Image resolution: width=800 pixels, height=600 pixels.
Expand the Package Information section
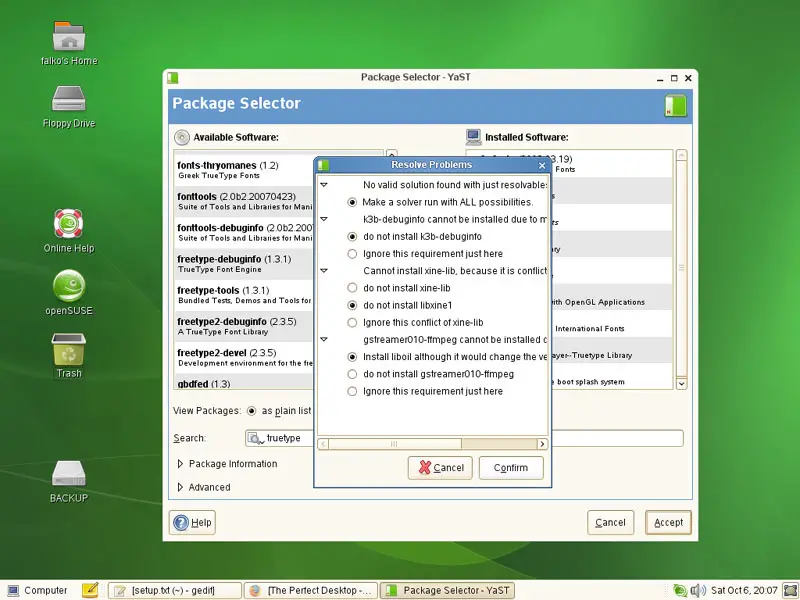tap(181, 464)
